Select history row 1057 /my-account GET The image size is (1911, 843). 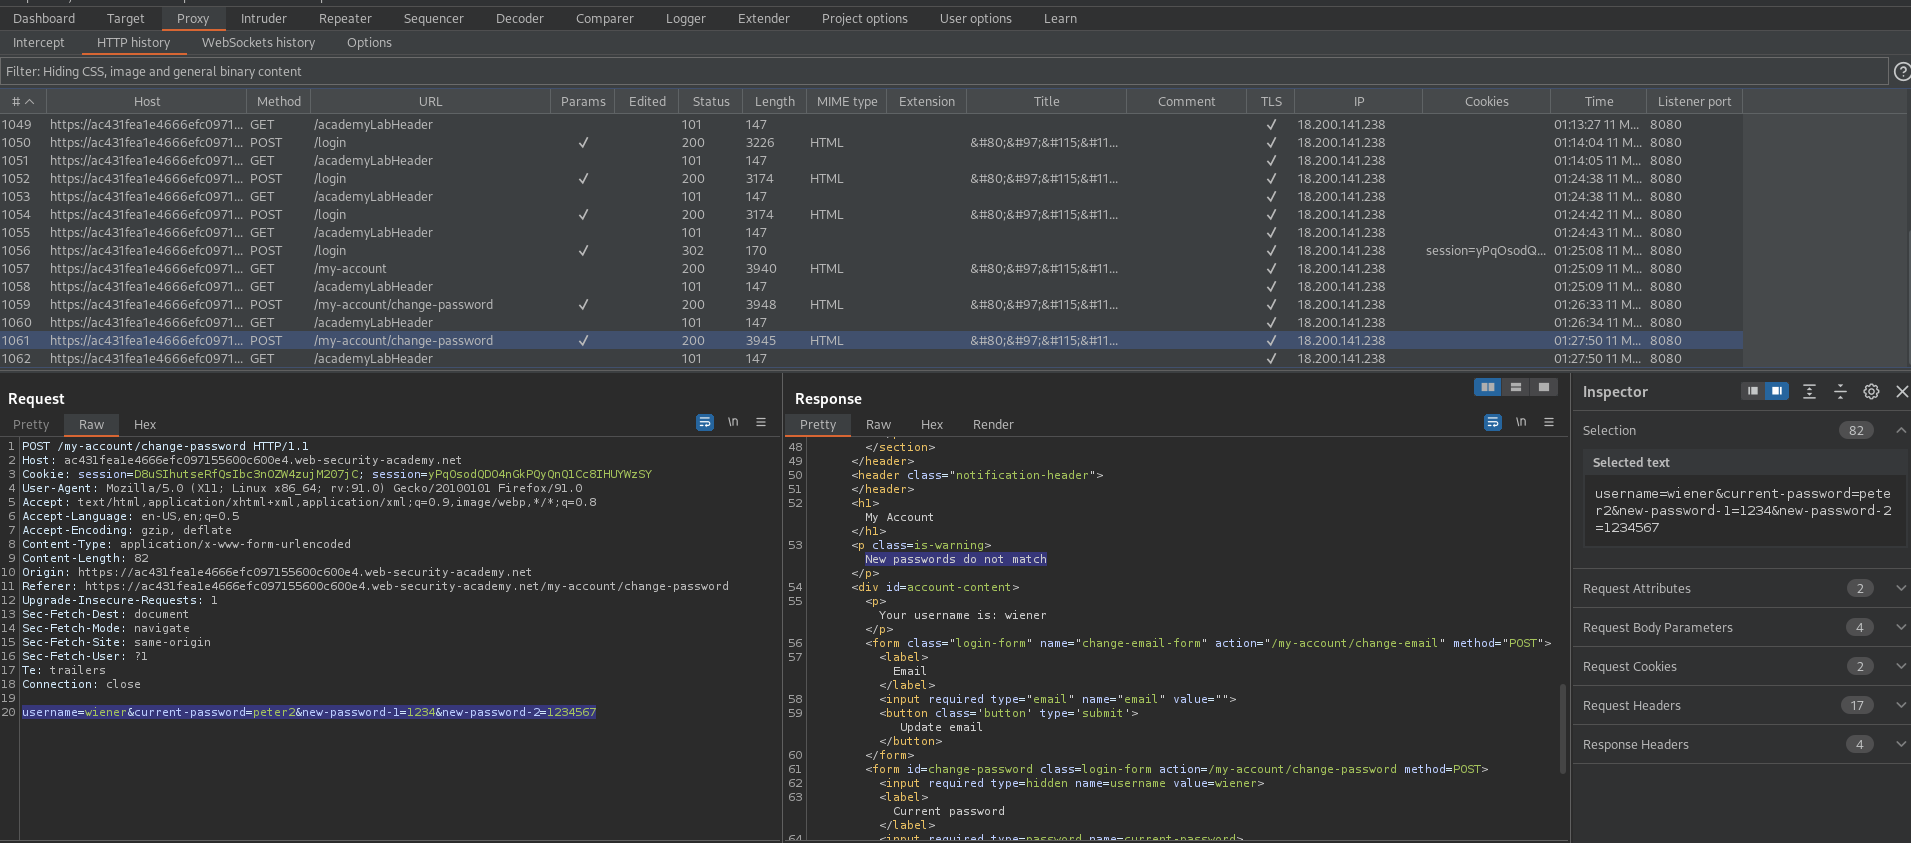pyautogui.click(x=871, y=268)
